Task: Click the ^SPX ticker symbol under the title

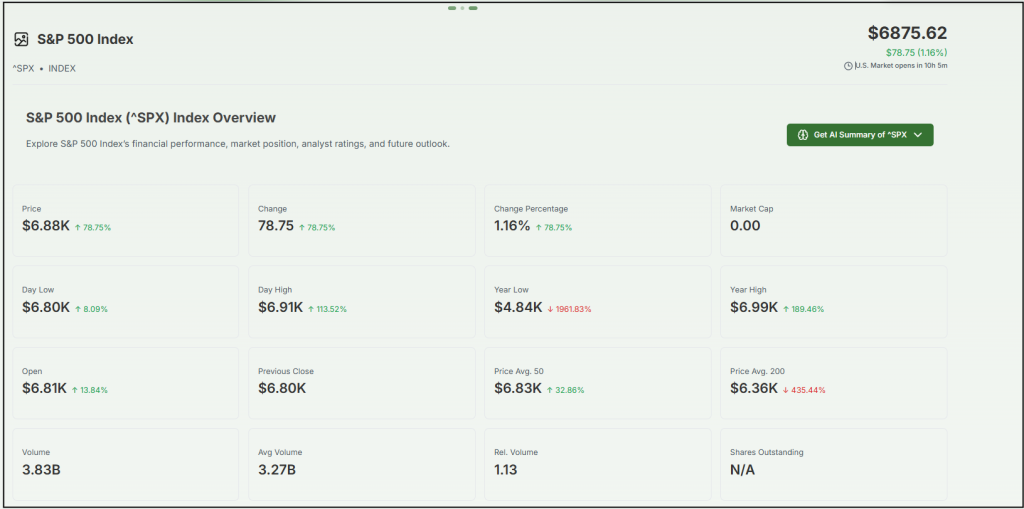Action: coord(23,68)
